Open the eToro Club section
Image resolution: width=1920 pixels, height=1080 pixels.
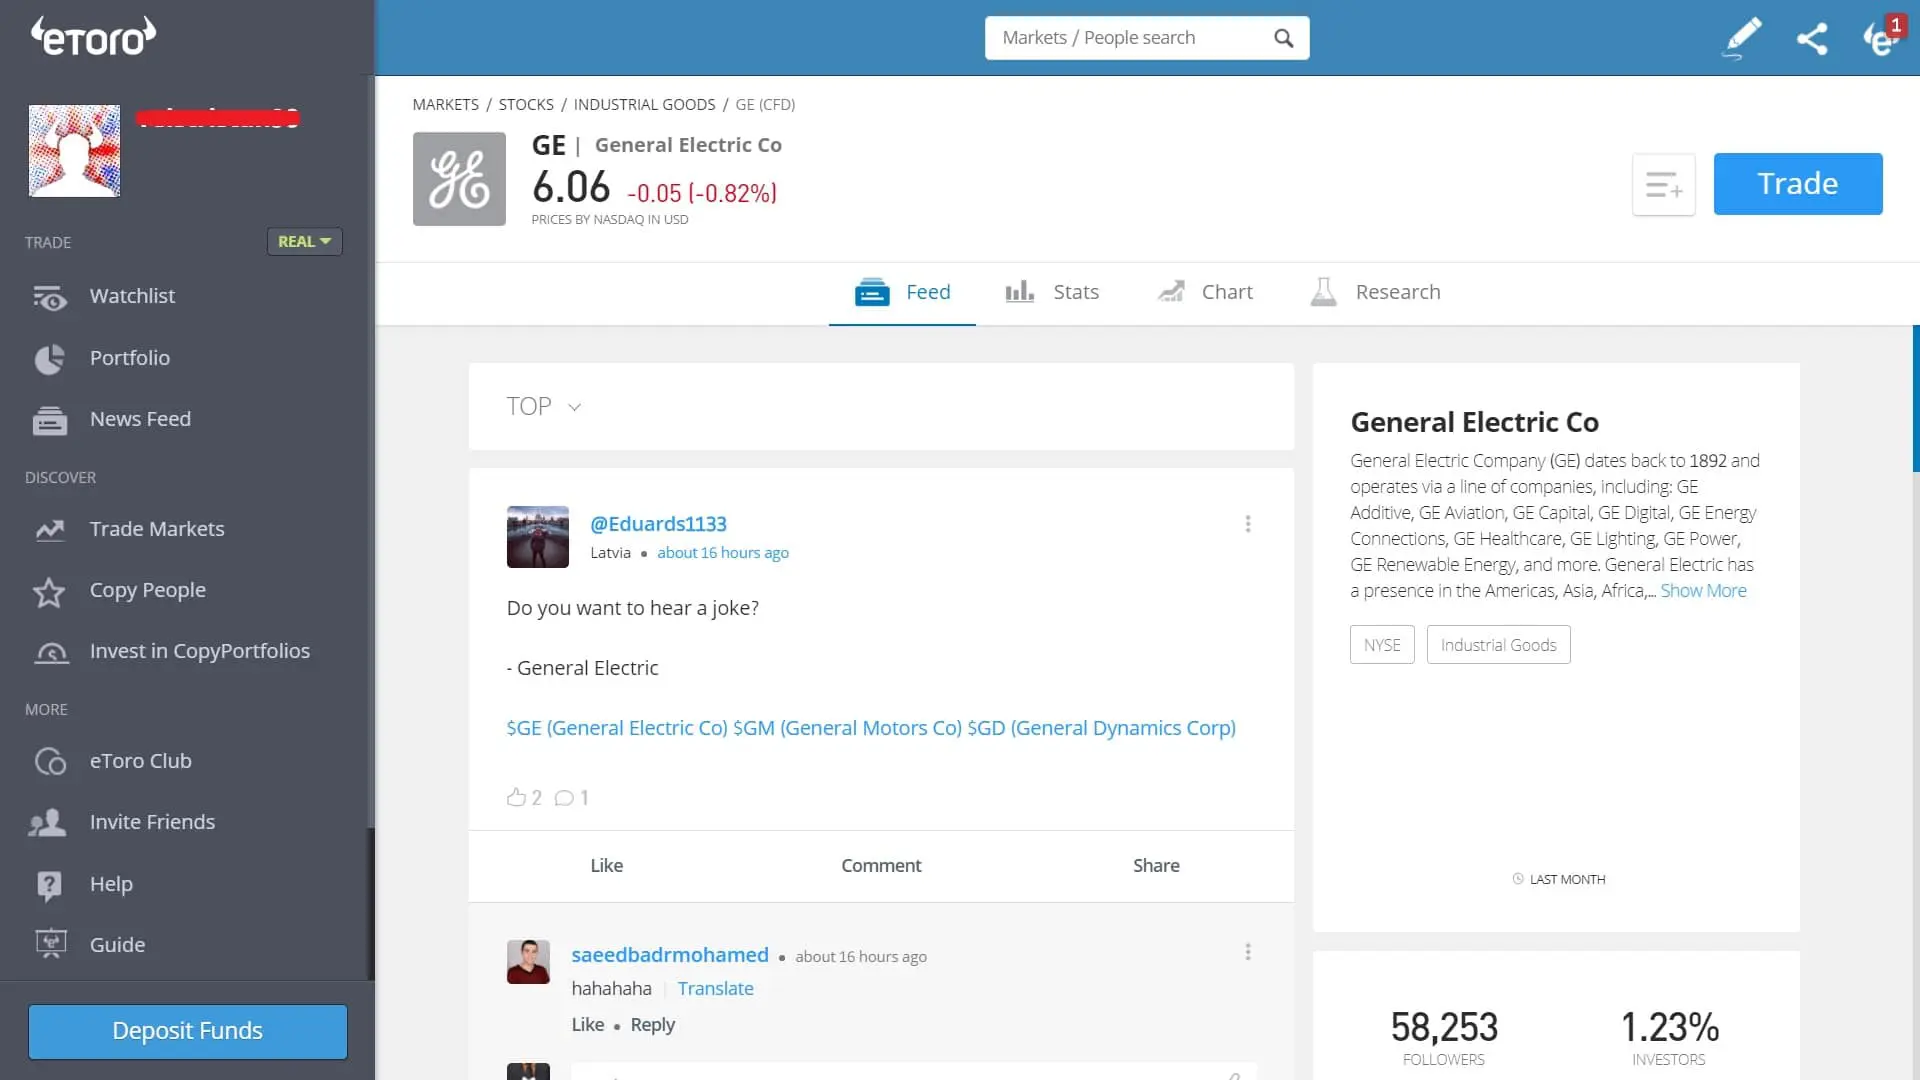(x=140, y=760)
